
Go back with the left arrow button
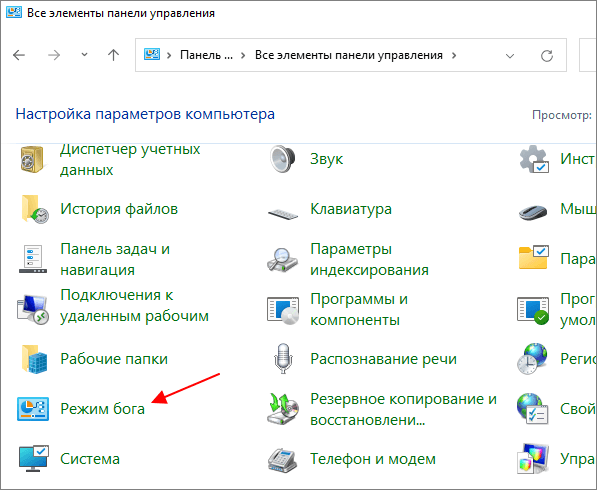(x=19, y=55)
